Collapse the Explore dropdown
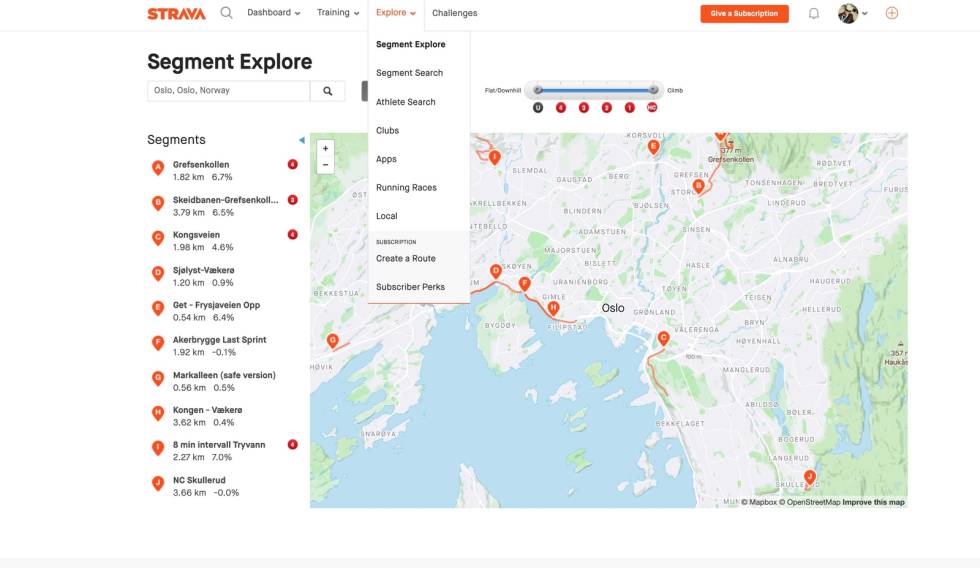Image resolution: width=980 pixels, height=568 pixels. point(396,12)
